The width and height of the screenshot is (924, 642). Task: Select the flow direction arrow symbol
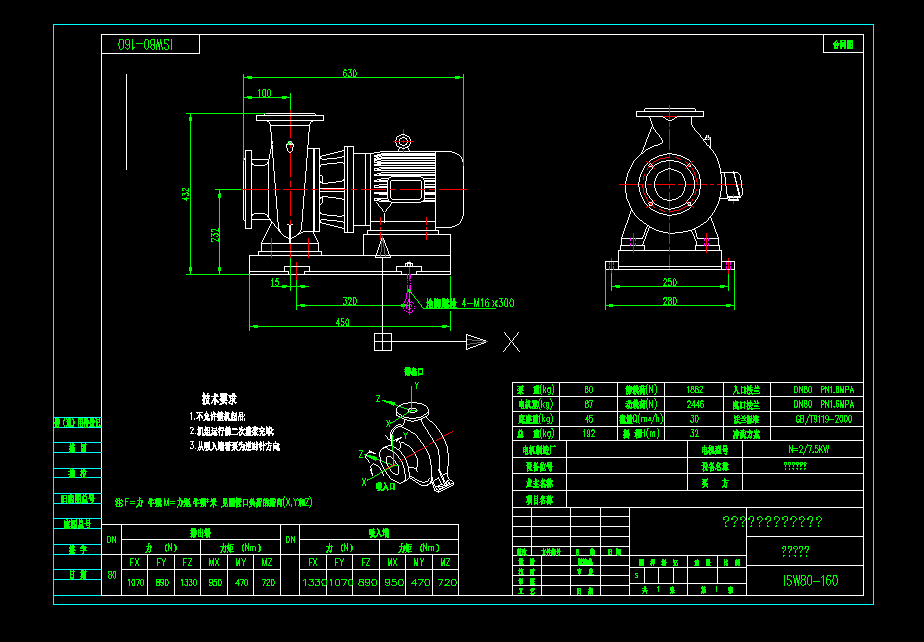(475, 340)
